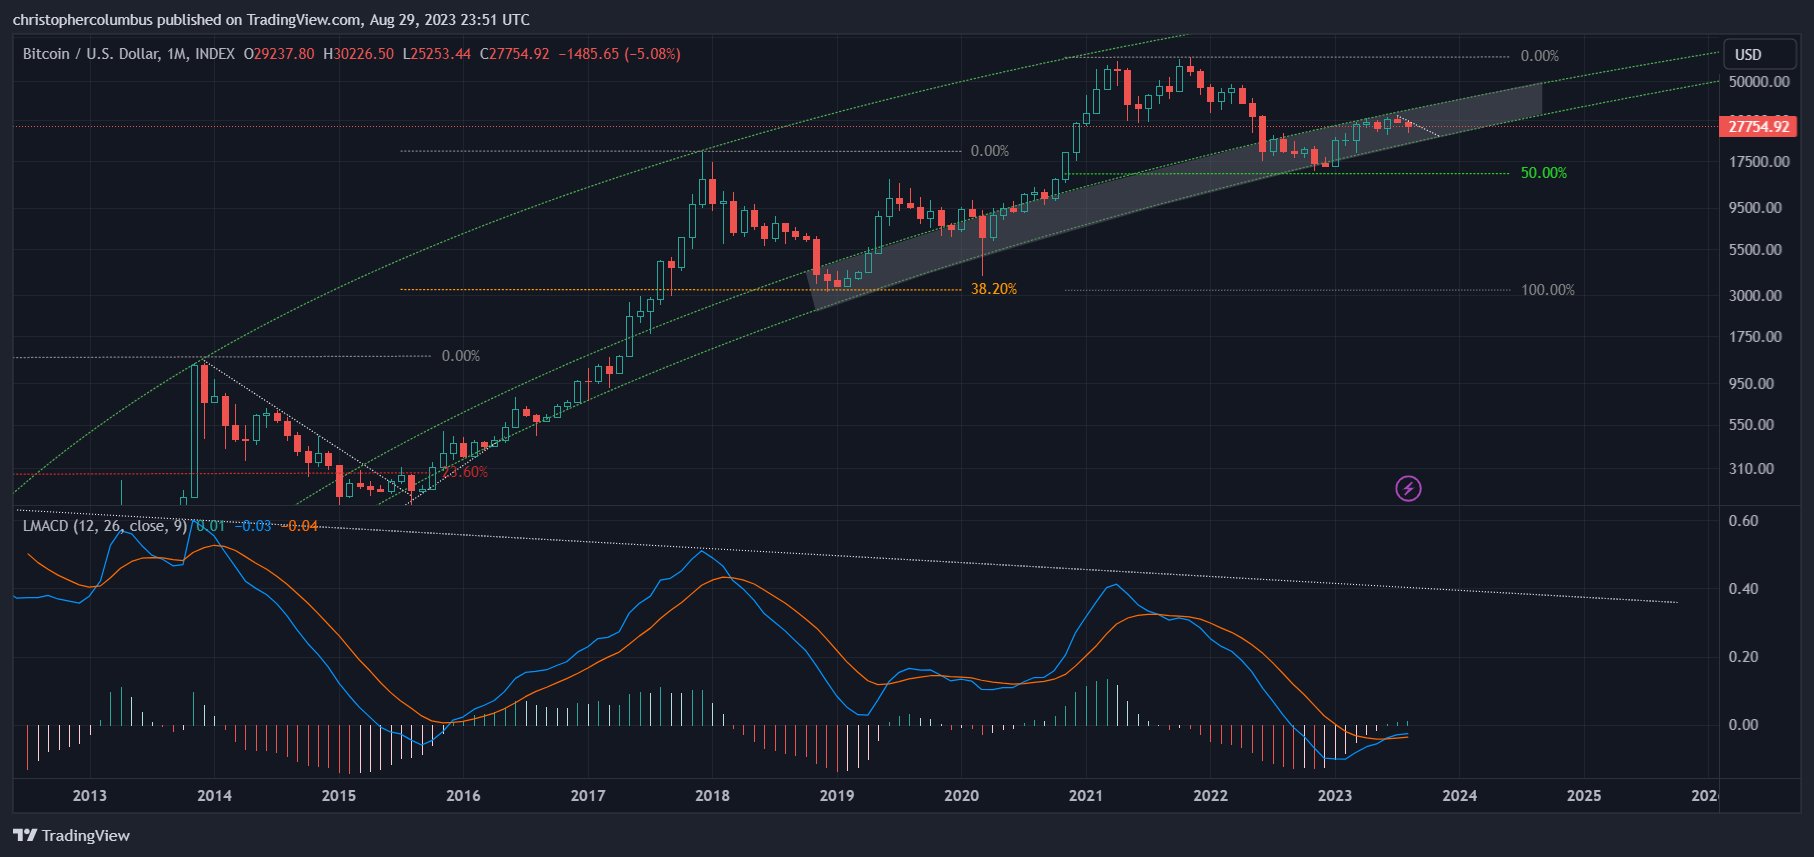The height and width of the screenshot is (857, 1814).
Task: Click the 100.00% Fibonacci level label
Action: [1547, 290]
